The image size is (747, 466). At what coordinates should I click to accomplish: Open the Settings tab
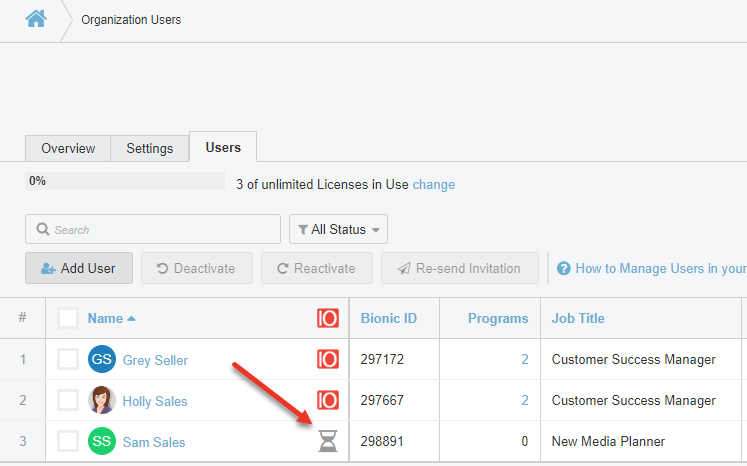click(149, 148)
